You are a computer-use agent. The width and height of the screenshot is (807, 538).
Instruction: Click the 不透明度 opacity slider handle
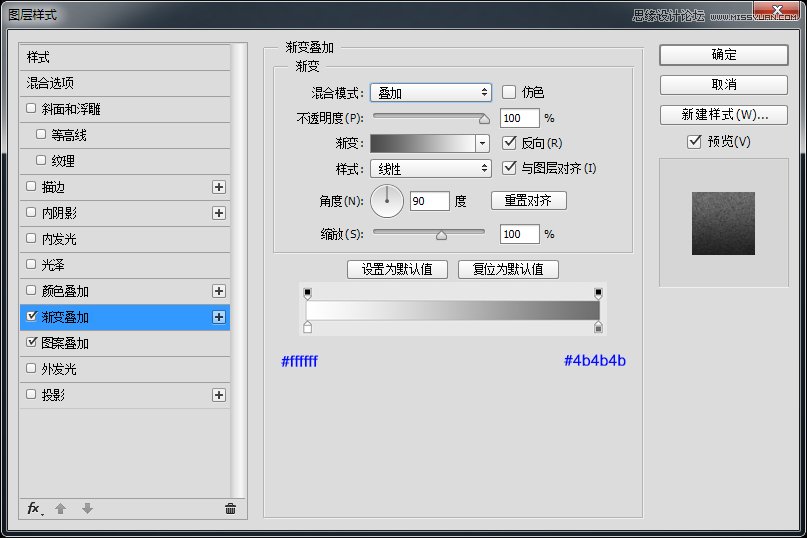click(484, 119)
